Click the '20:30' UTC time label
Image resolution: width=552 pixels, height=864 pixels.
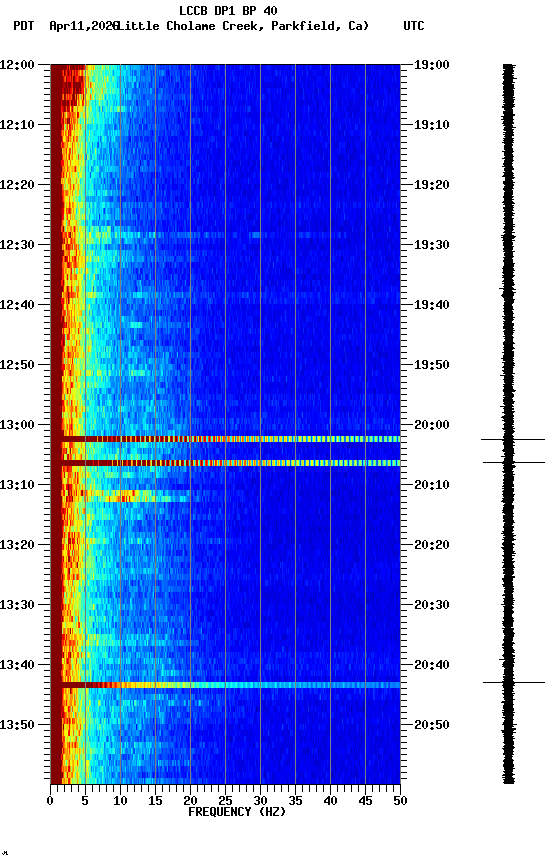(432, 606)
